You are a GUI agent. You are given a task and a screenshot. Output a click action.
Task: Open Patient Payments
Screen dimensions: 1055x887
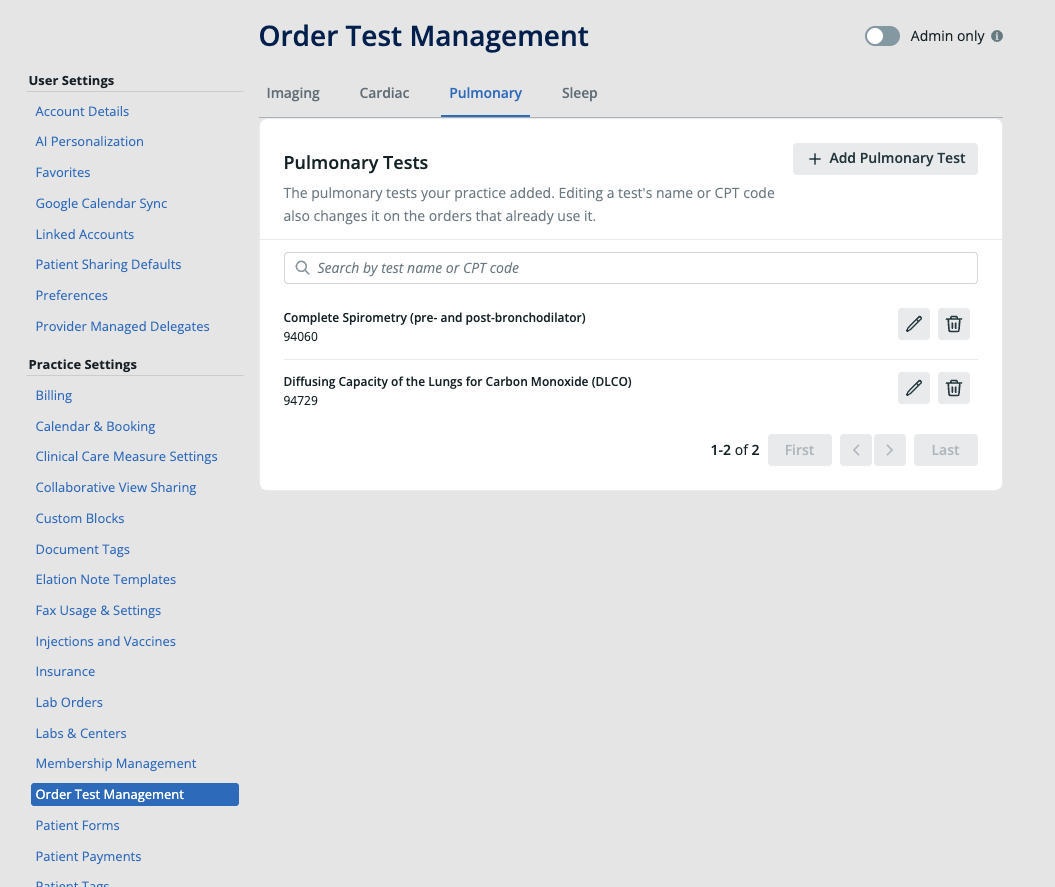(x=88, y=856)
